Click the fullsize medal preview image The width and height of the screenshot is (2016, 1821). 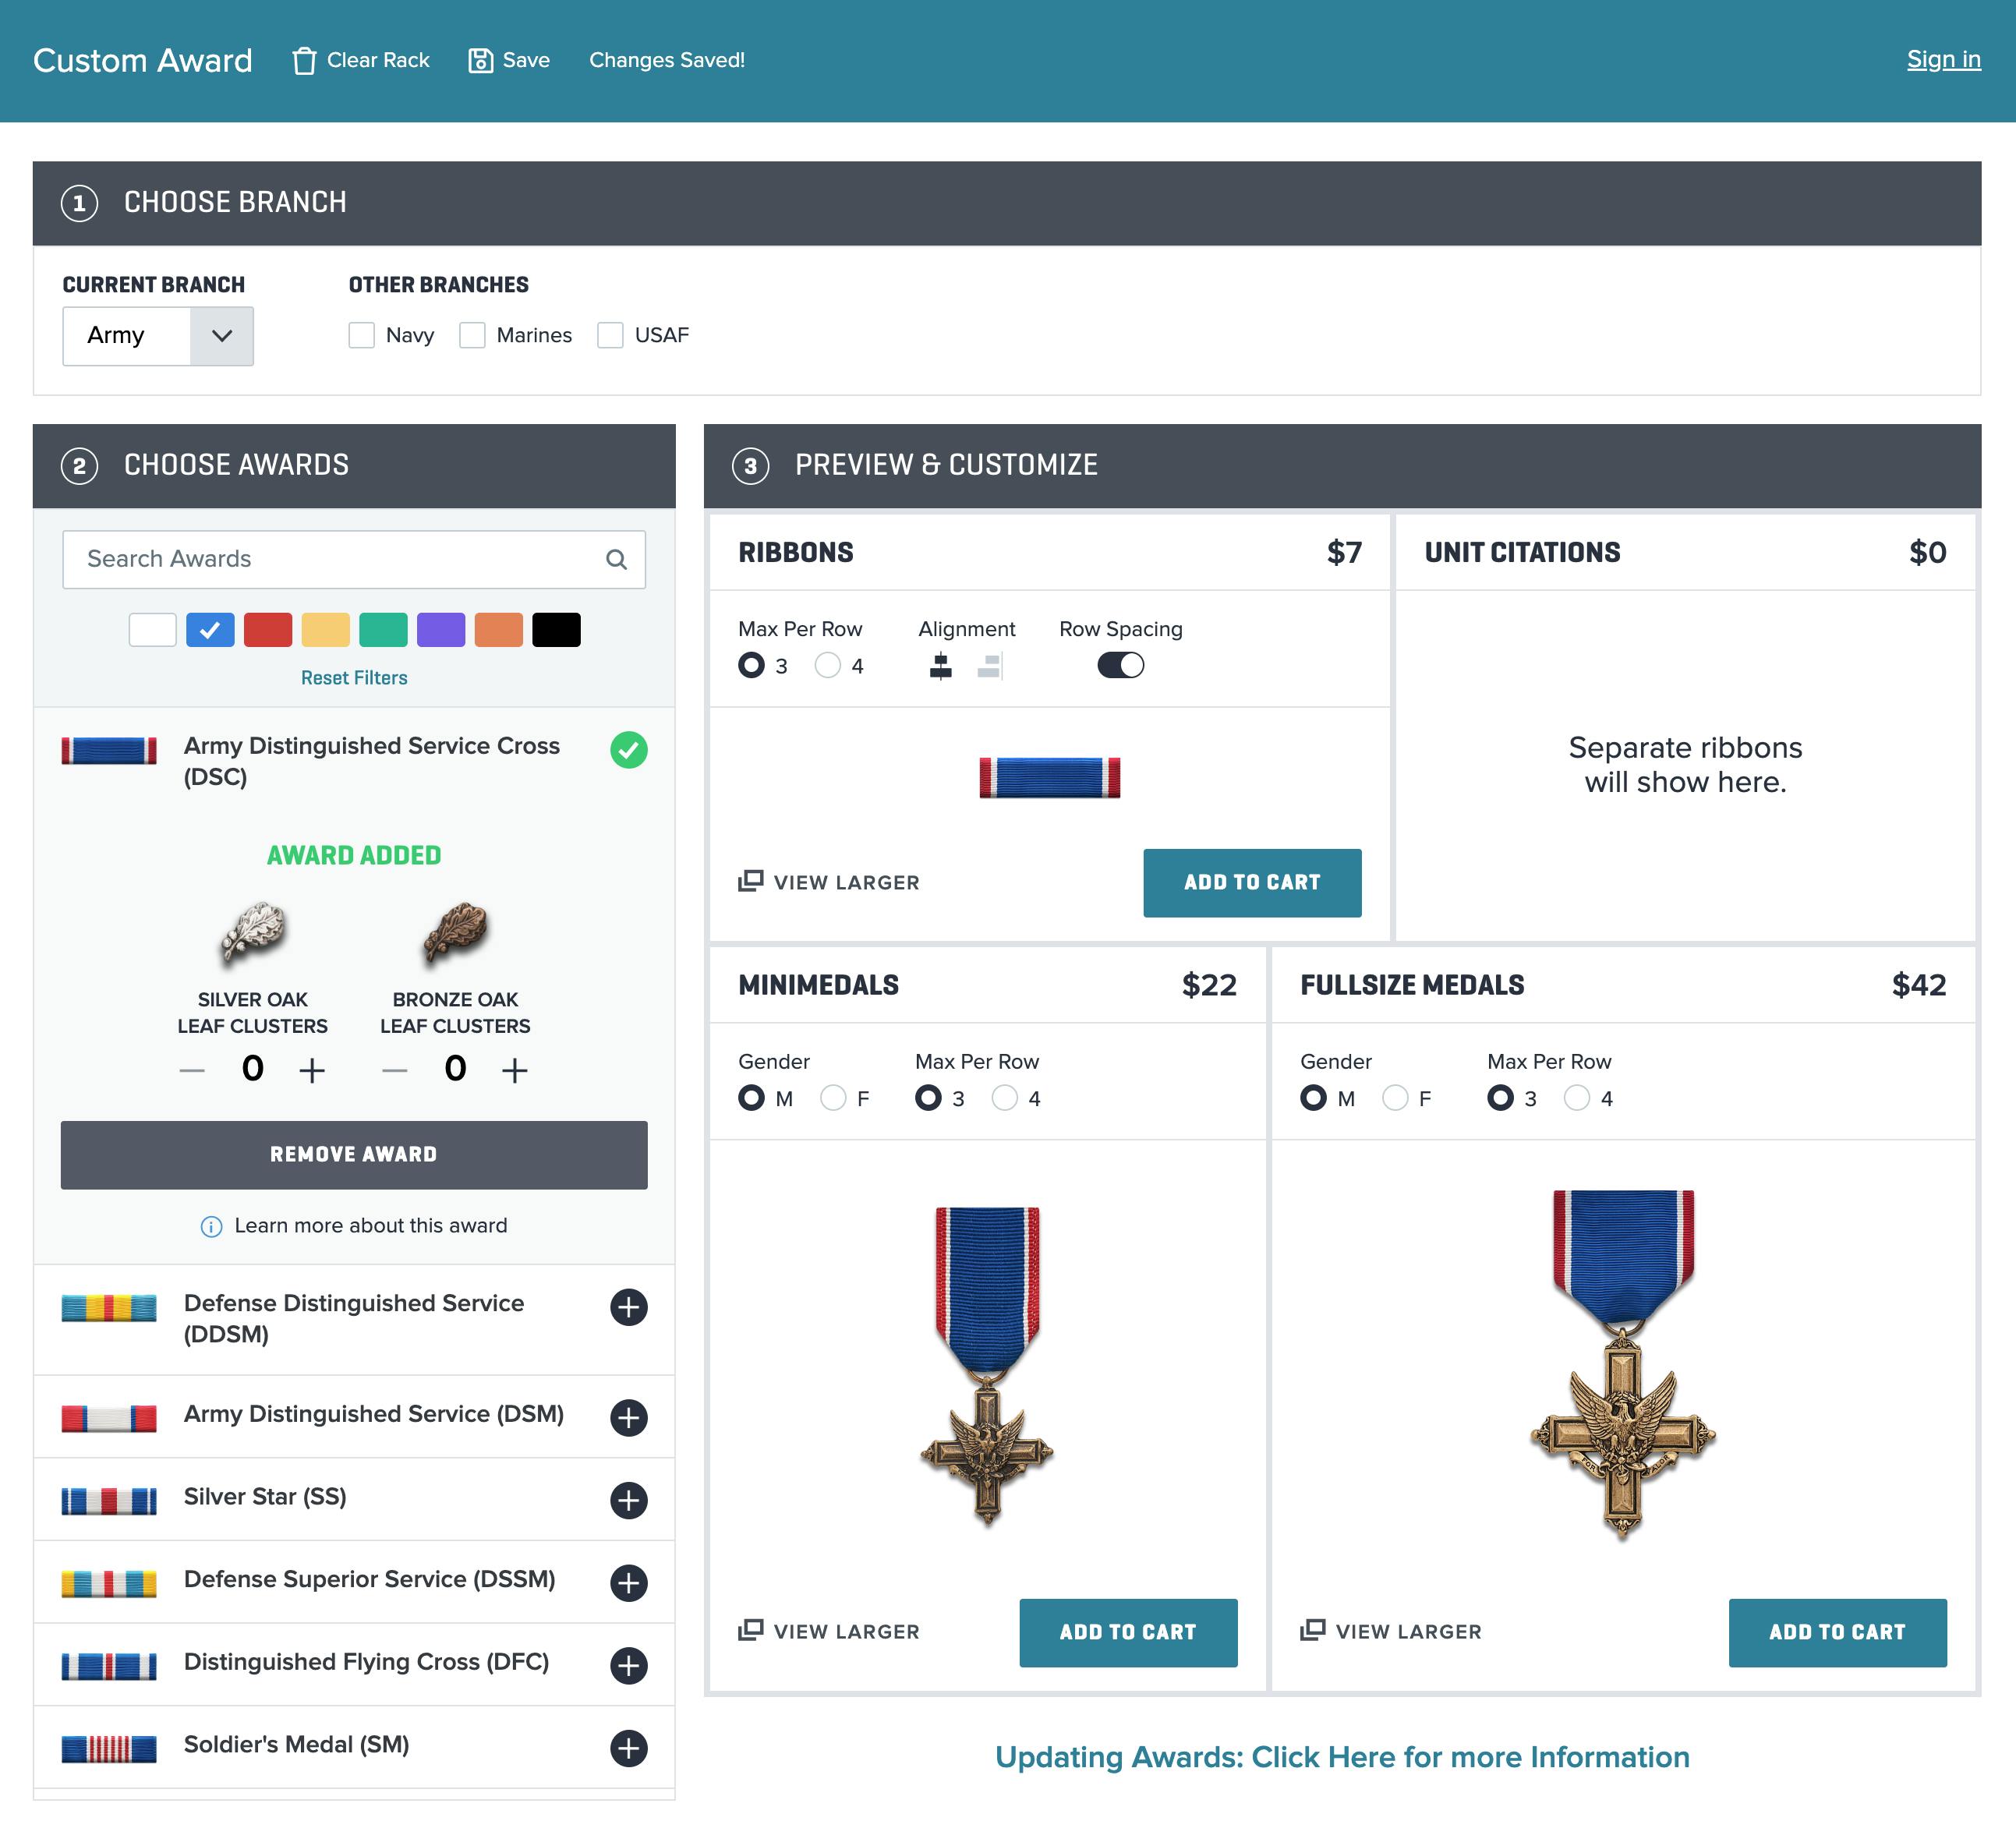coord(1623,1365)
